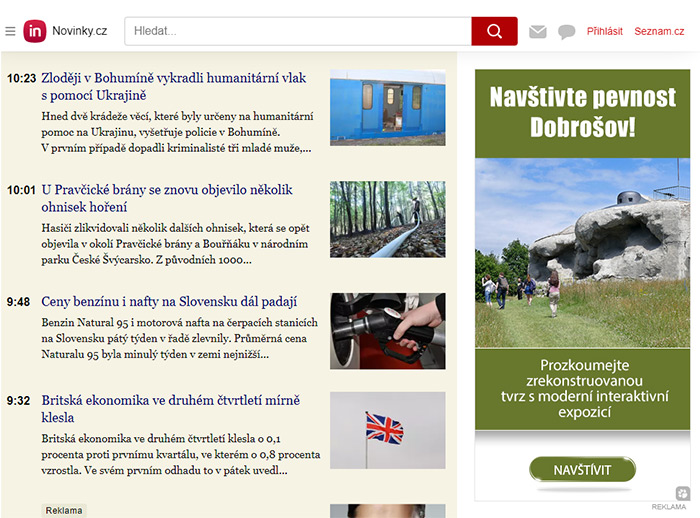The image size is (700, 518).
Task: Open headline Britská ekonomika ve druhém čtvrtletí
Action: point(170,408)
